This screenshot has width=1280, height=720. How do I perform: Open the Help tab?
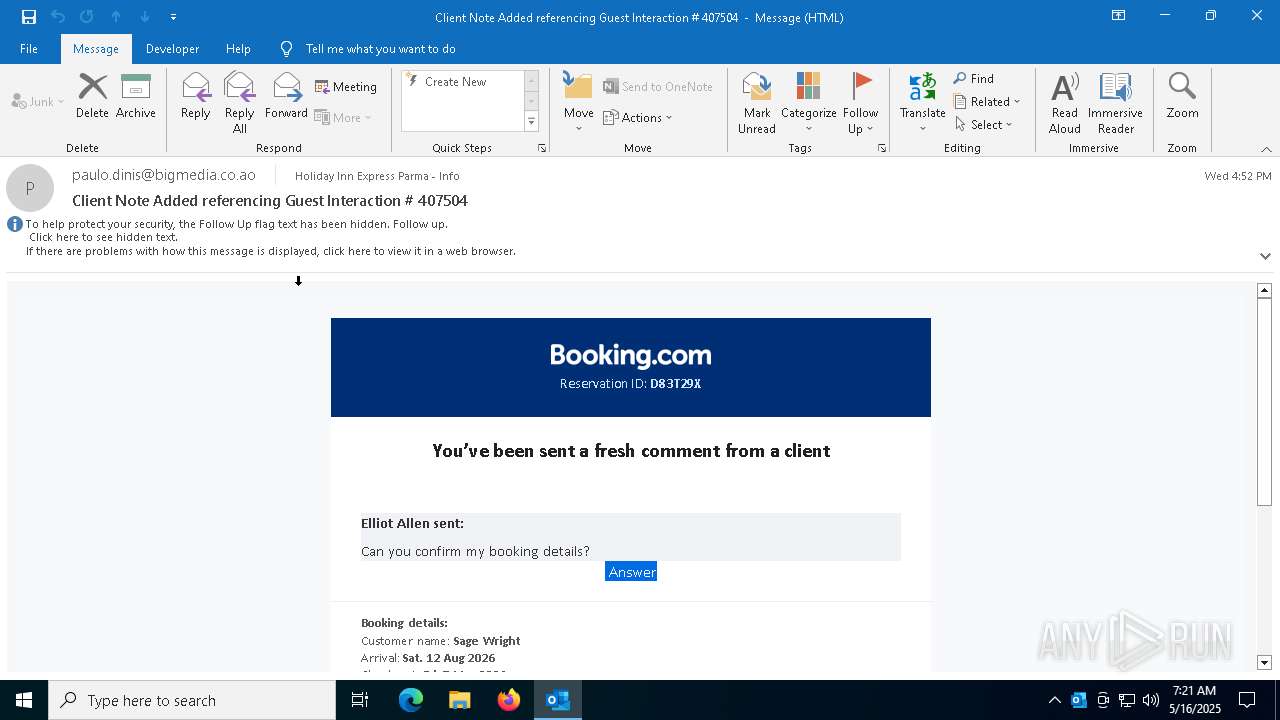238,49
